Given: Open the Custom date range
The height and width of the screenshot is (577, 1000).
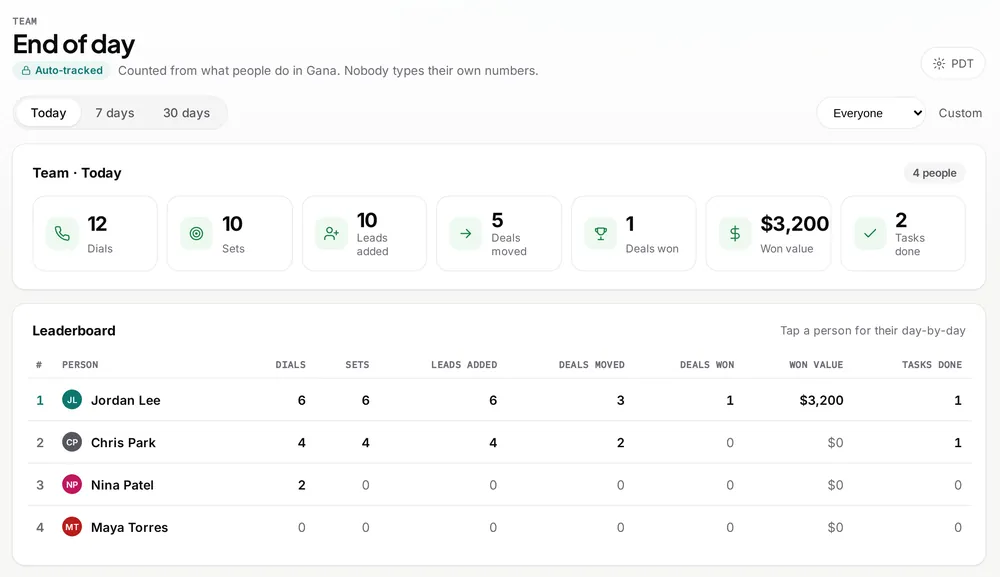Looking at the screenshot, I should pos(960,113).
